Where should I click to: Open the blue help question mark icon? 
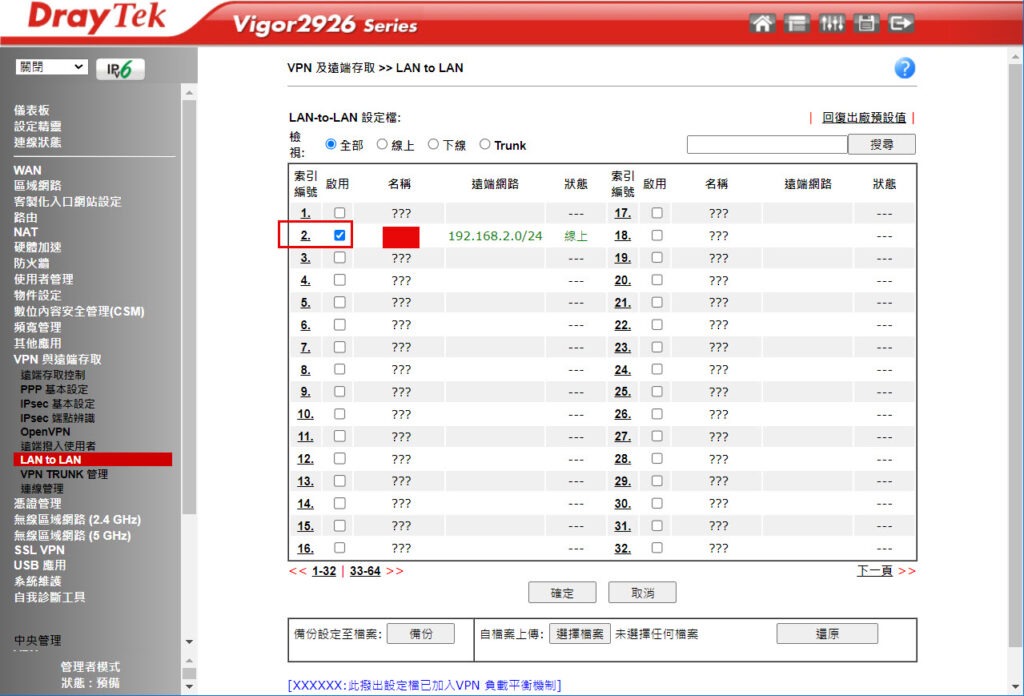[x=904, y=68]
